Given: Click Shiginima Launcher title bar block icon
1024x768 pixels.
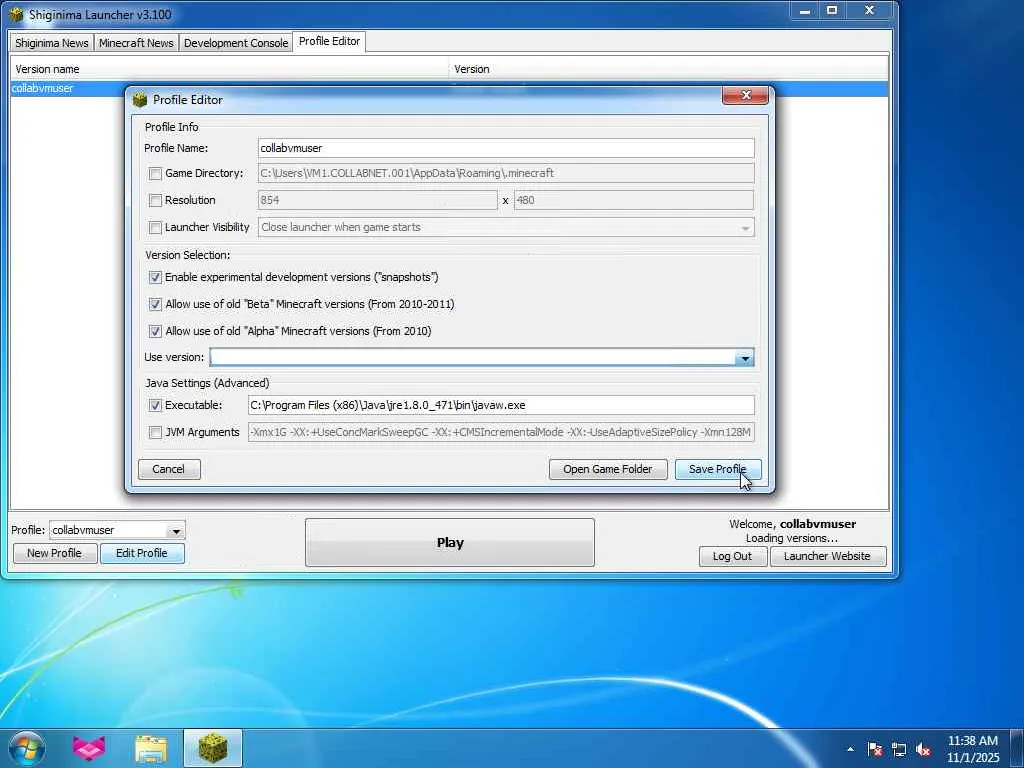Looking at the screenshot, I should pyautogui.click(x=16, y=14).
